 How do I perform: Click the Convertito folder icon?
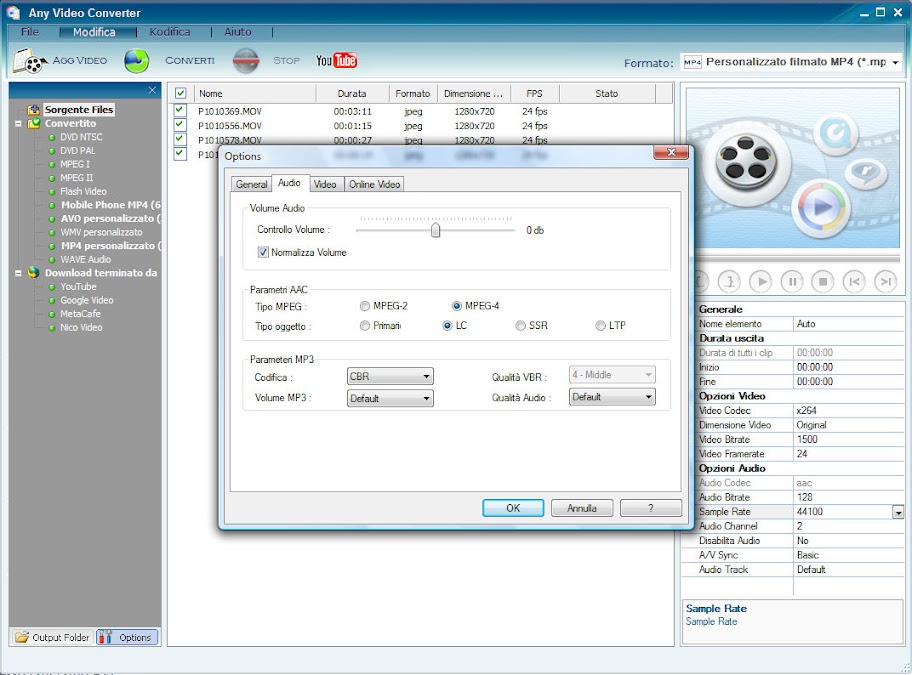click(34, 123)
